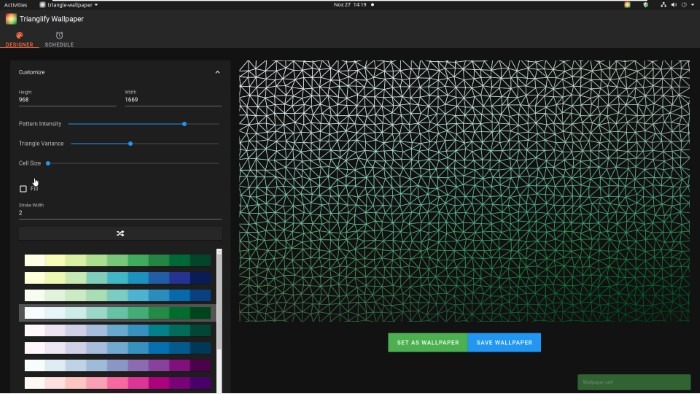The width and height of the screenshot is (700, 394).
Task: Collapse the Customize panel chevron
Action: coord(217,72)
